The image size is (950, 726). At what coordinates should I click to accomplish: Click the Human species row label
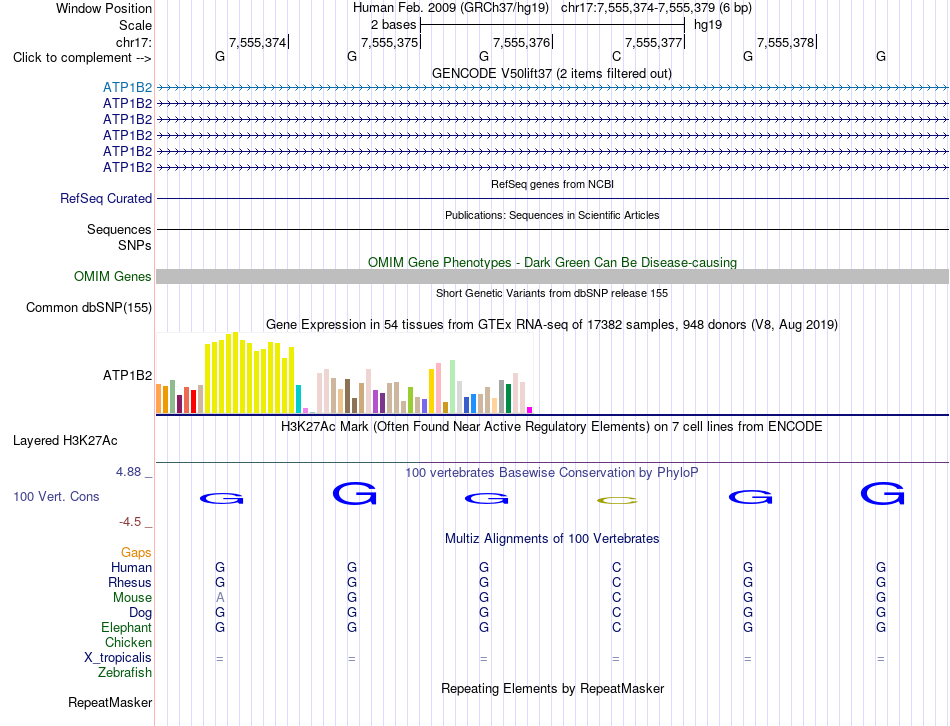click(x=131, y=567)
